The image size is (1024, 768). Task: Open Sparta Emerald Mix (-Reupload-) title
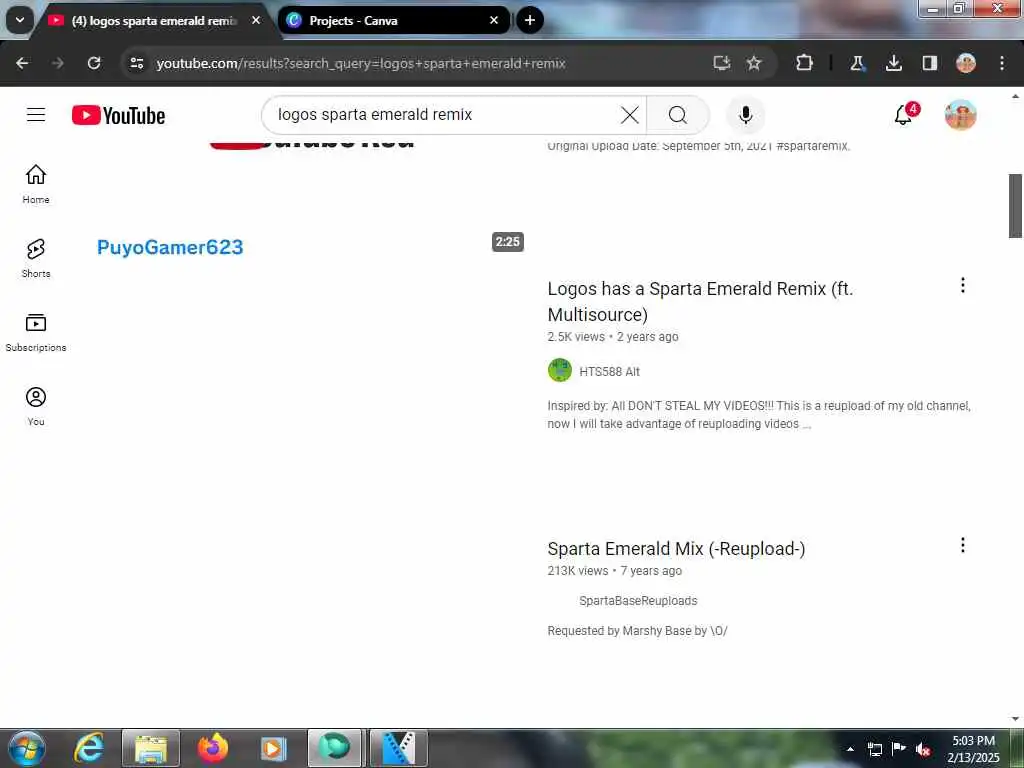pos(676,549)
